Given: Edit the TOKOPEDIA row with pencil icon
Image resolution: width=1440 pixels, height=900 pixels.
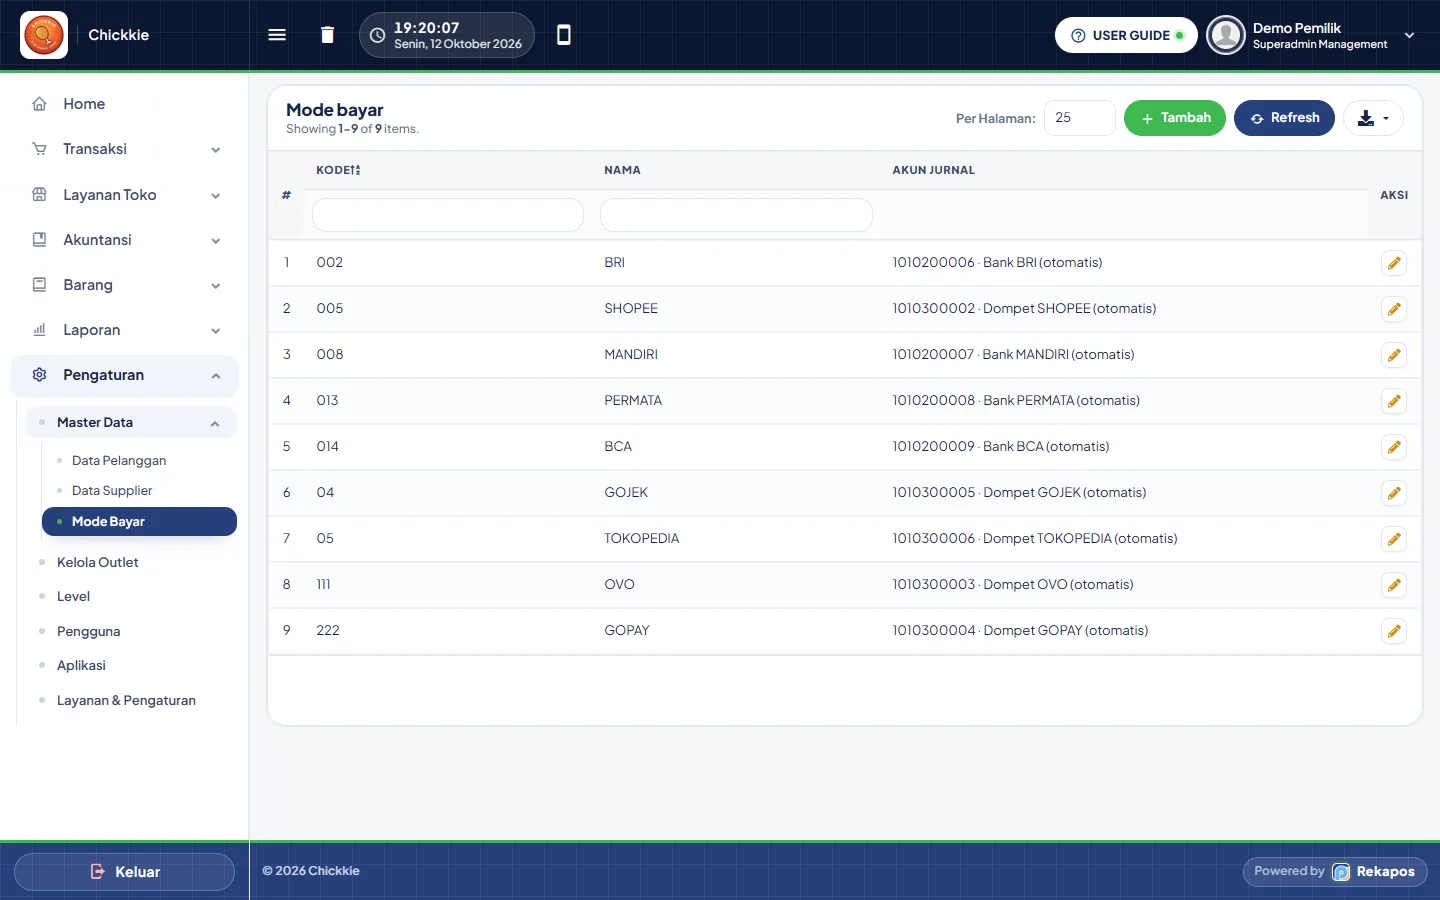Looking at the screenshot, I should coord(1394,539).
